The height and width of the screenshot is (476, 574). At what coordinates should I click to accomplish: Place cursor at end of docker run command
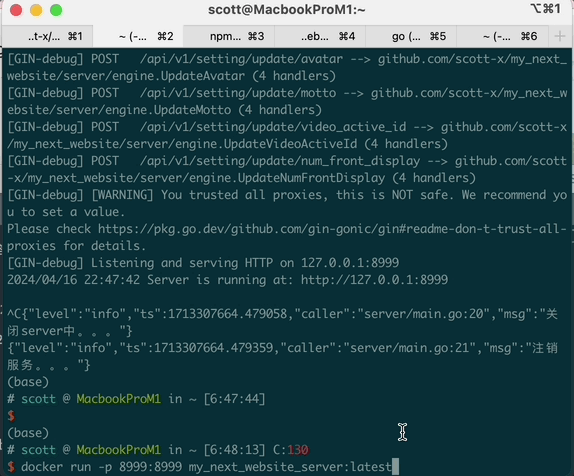pyautogui.click(x=395, y=467)
